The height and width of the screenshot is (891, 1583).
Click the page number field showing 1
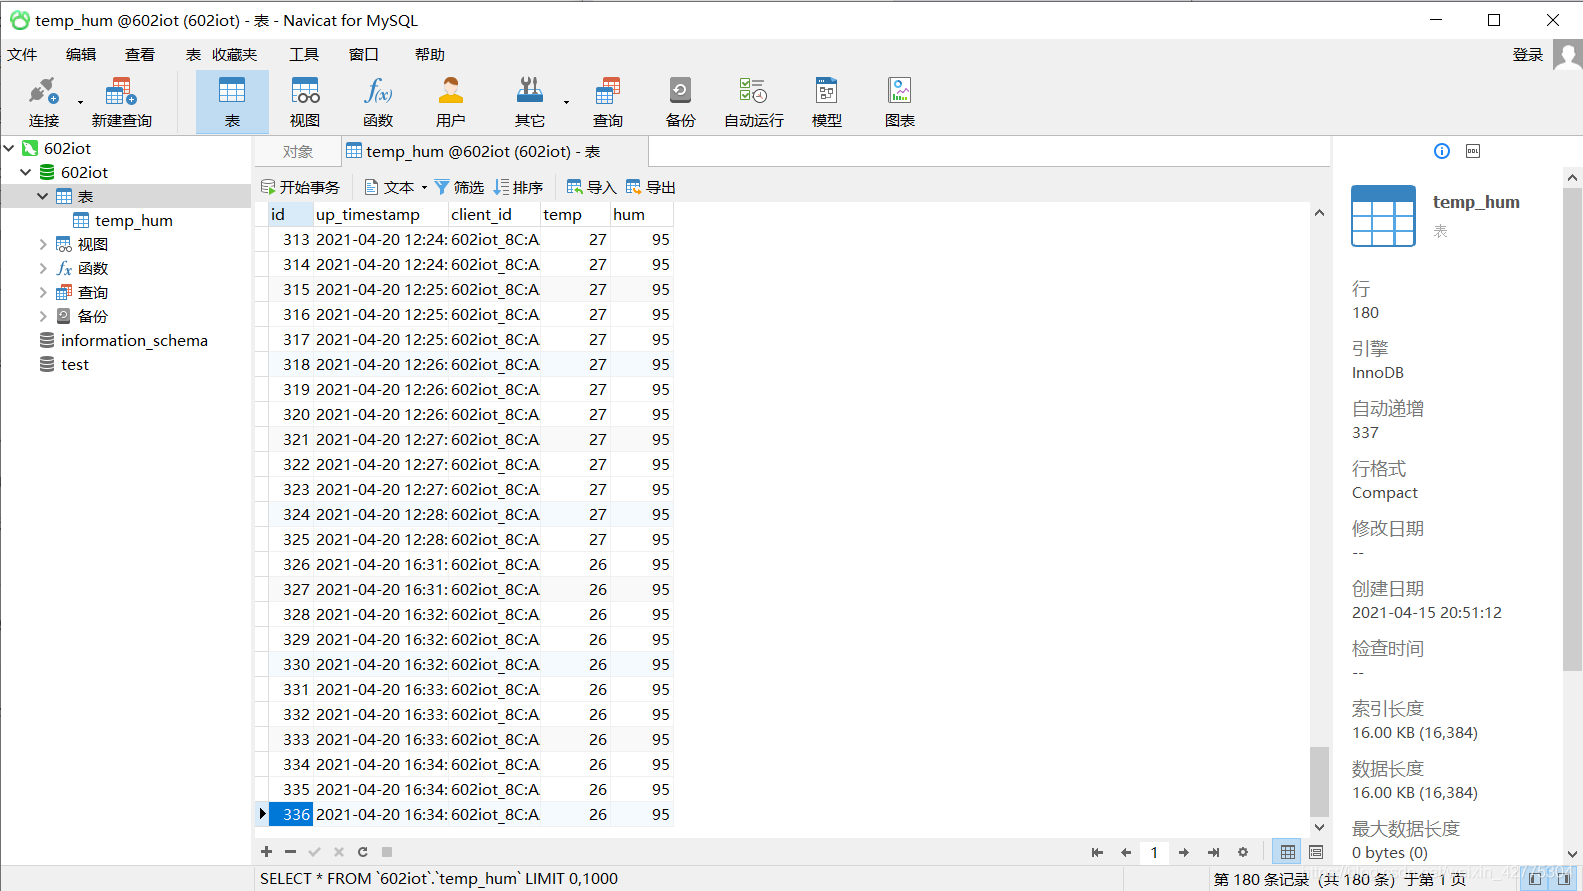1154,853
